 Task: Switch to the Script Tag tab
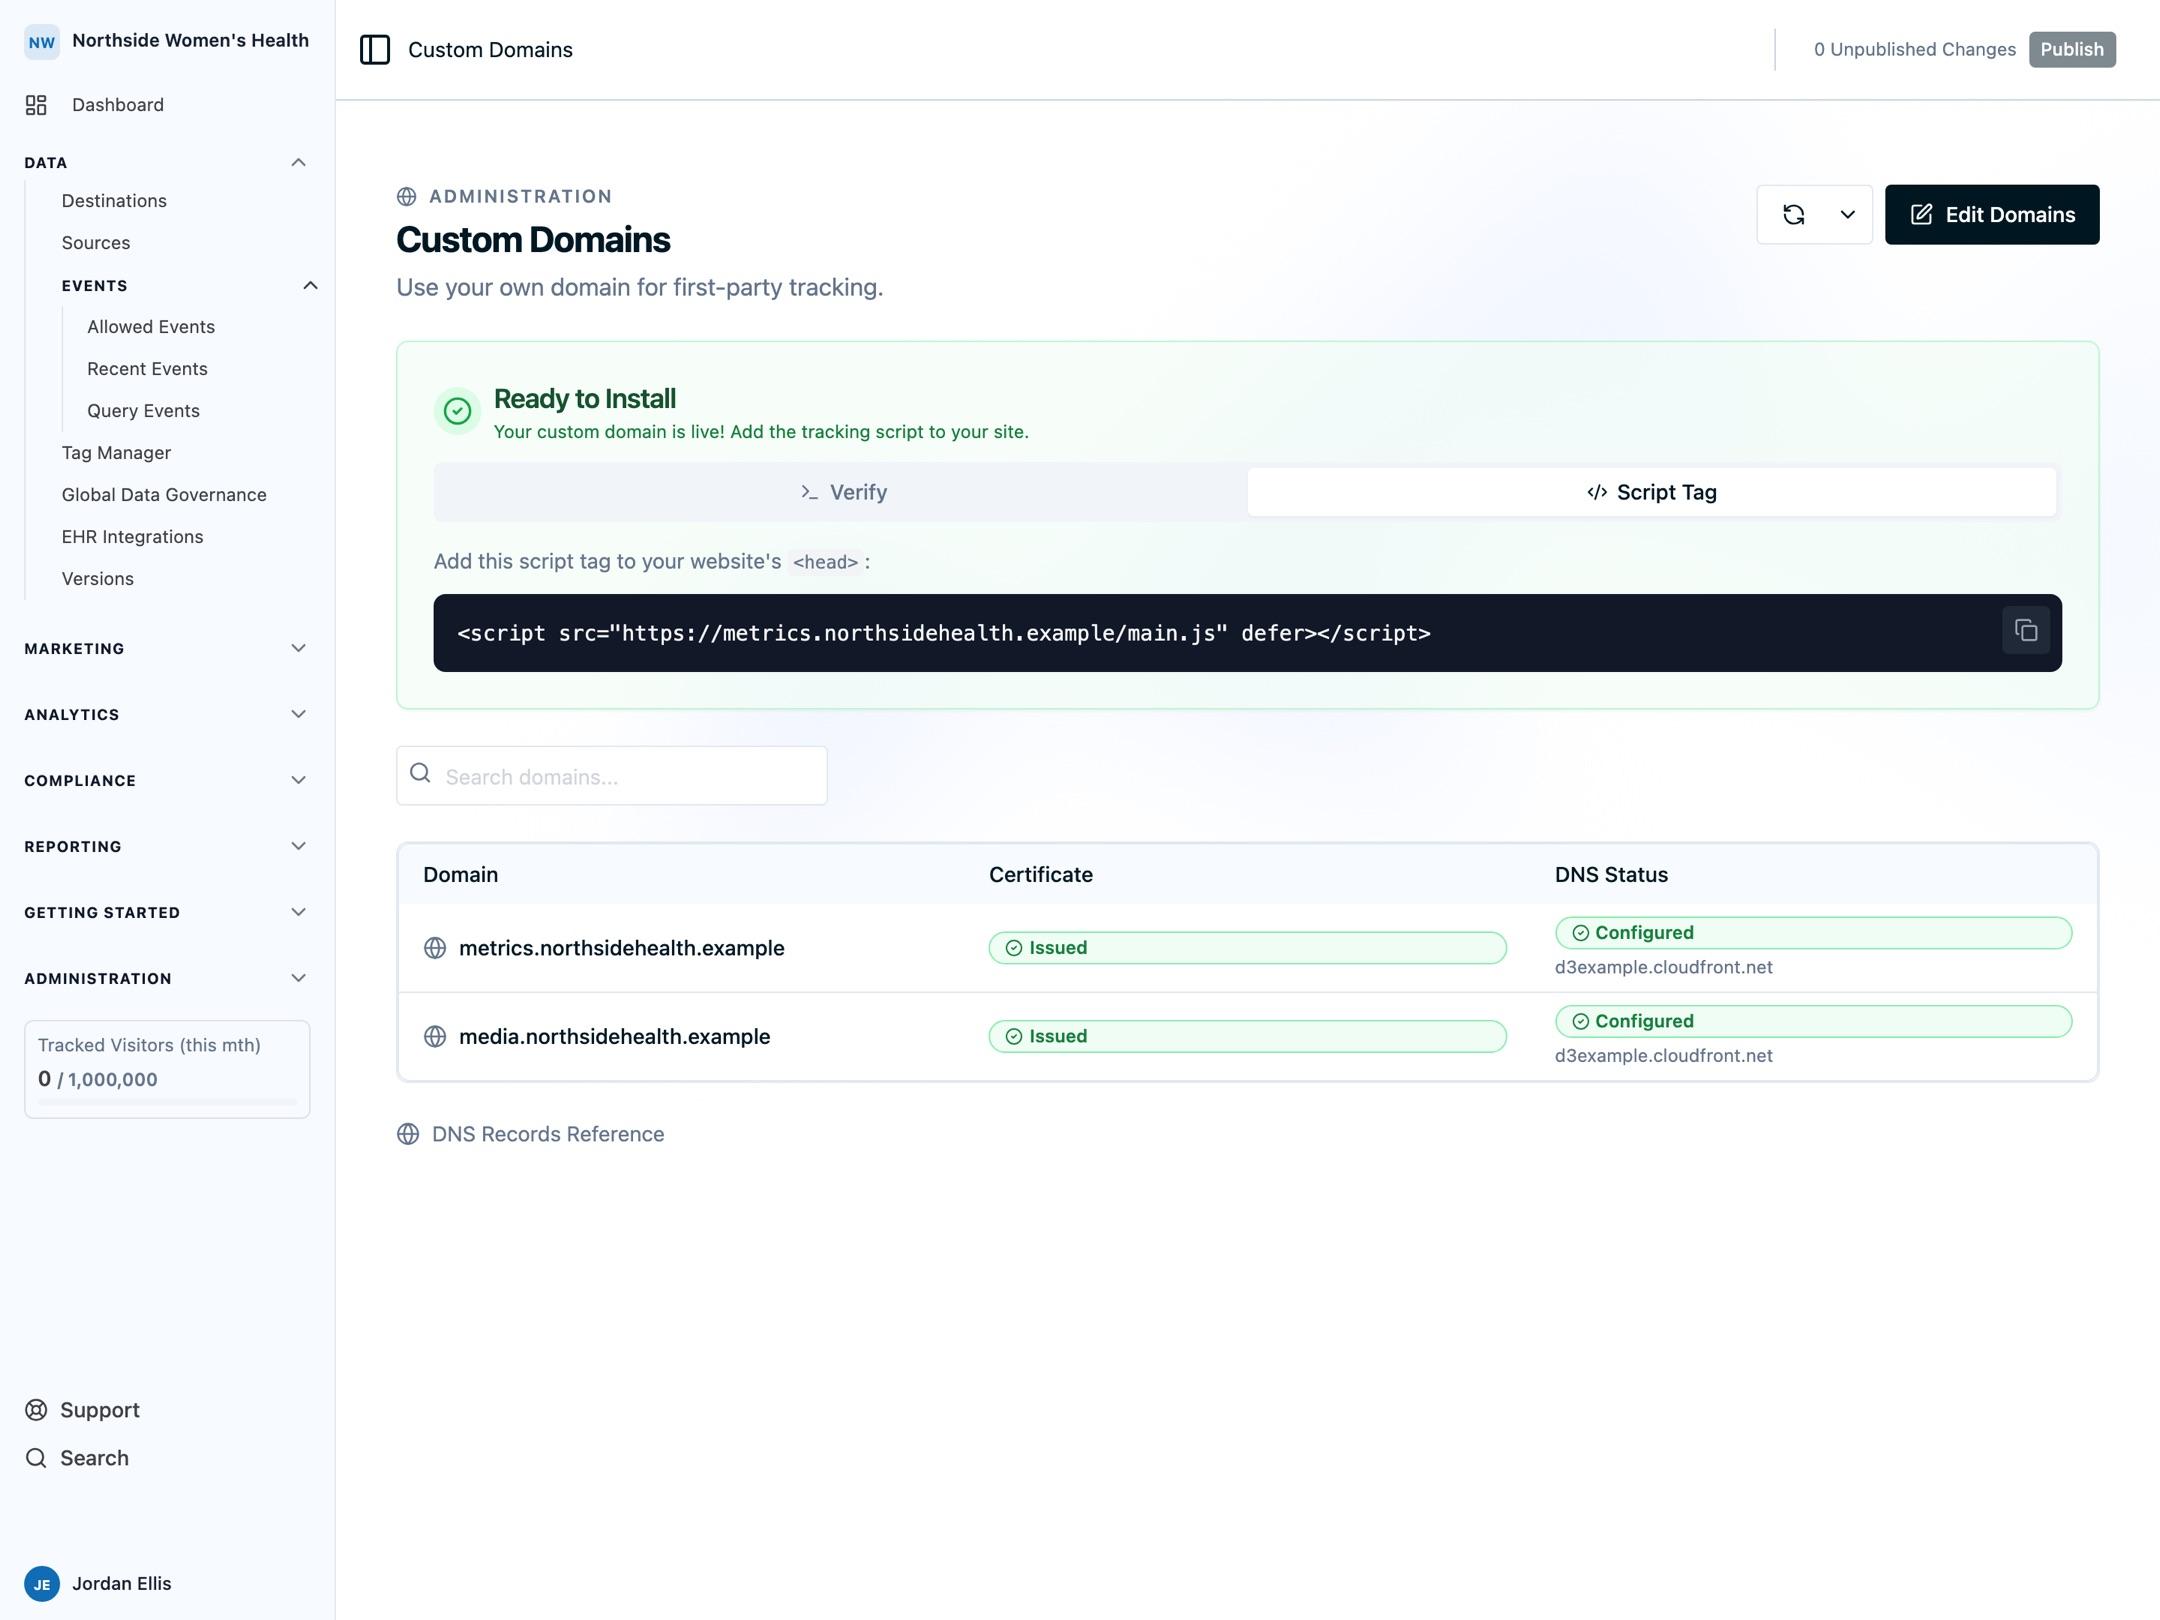(x=1652, y=492)
